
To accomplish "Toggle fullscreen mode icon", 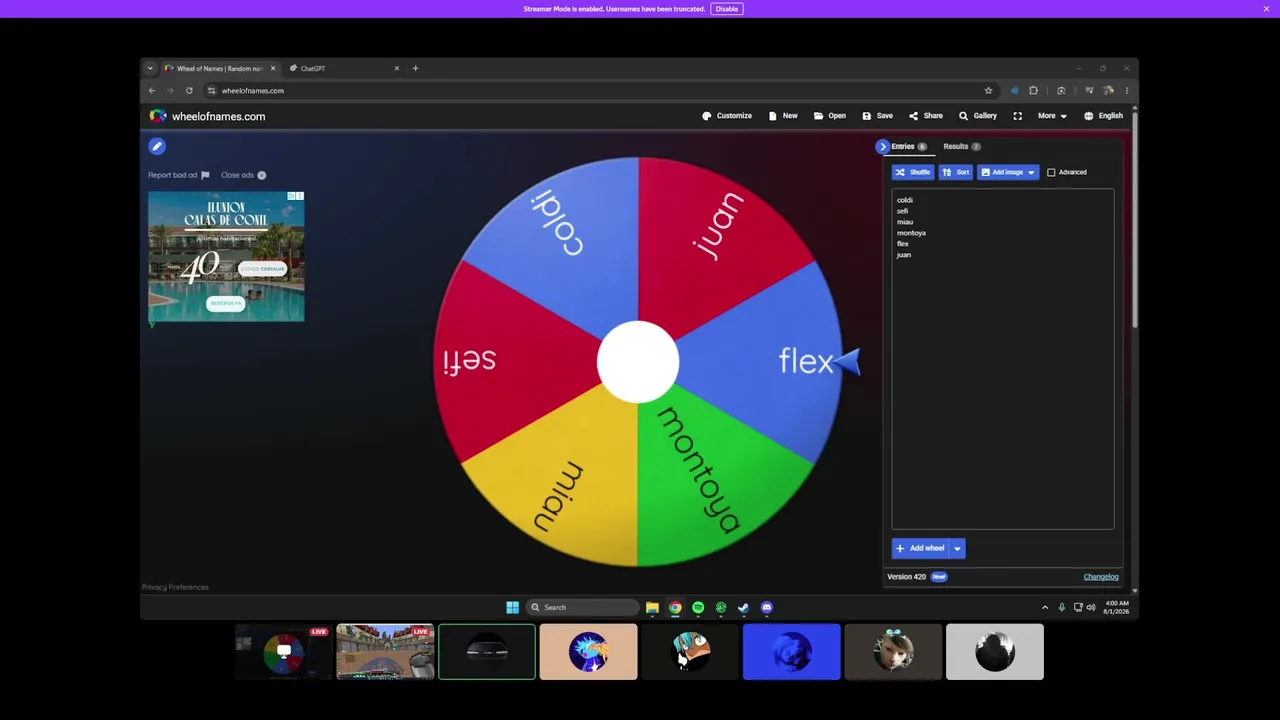I will click(1017, 116).
